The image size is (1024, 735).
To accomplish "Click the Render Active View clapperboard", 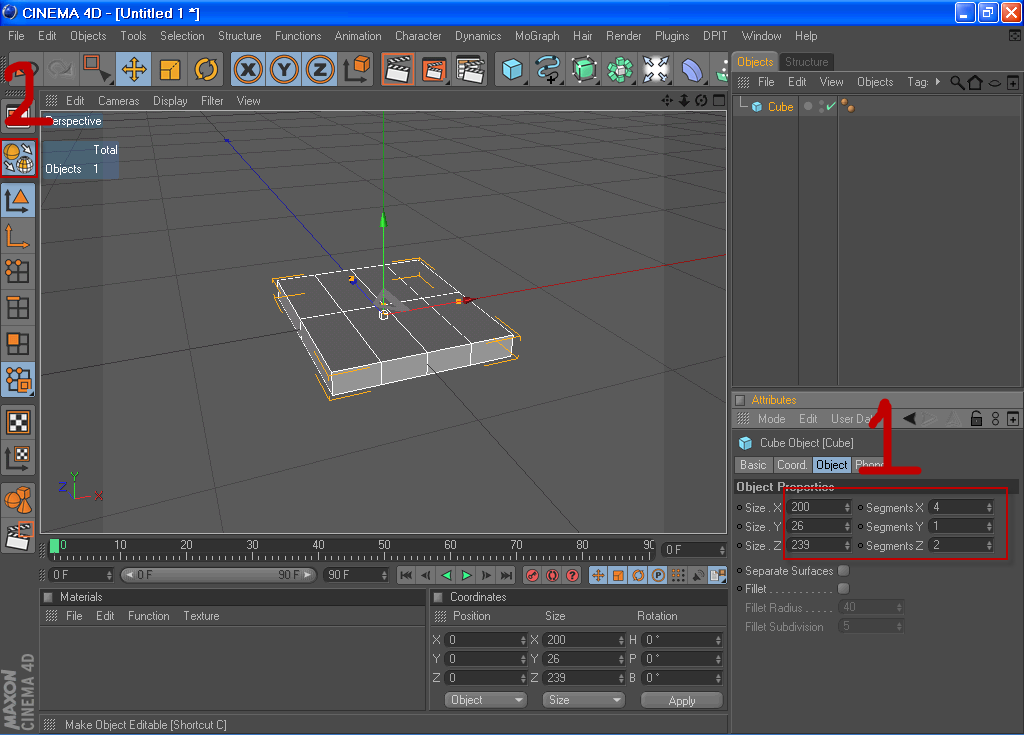I will coord(398,69).
